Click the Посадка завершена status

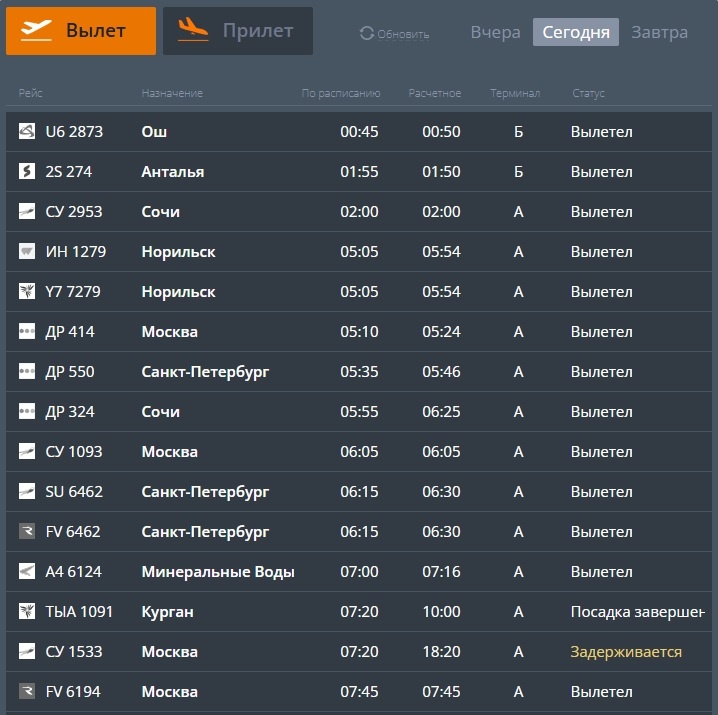click(x=637, y=612)
